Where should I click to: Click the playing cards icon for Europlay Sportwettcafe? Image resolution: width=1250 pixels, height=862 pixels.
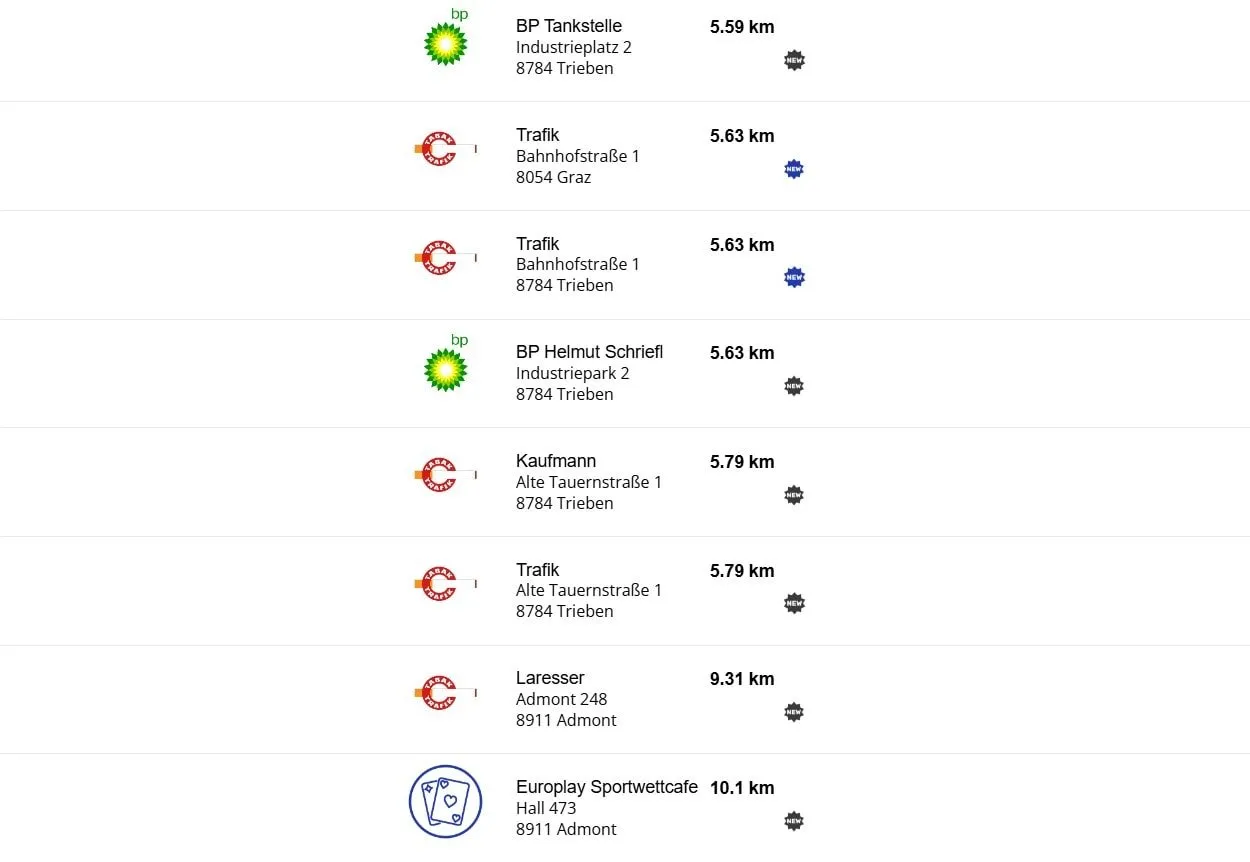click(x=445, y=802)
